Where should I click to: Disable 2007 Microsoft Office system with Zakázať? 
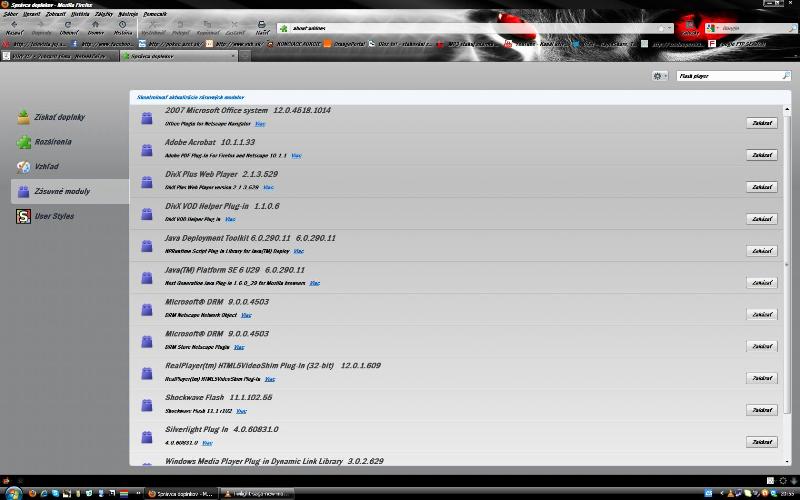[762, 123]
